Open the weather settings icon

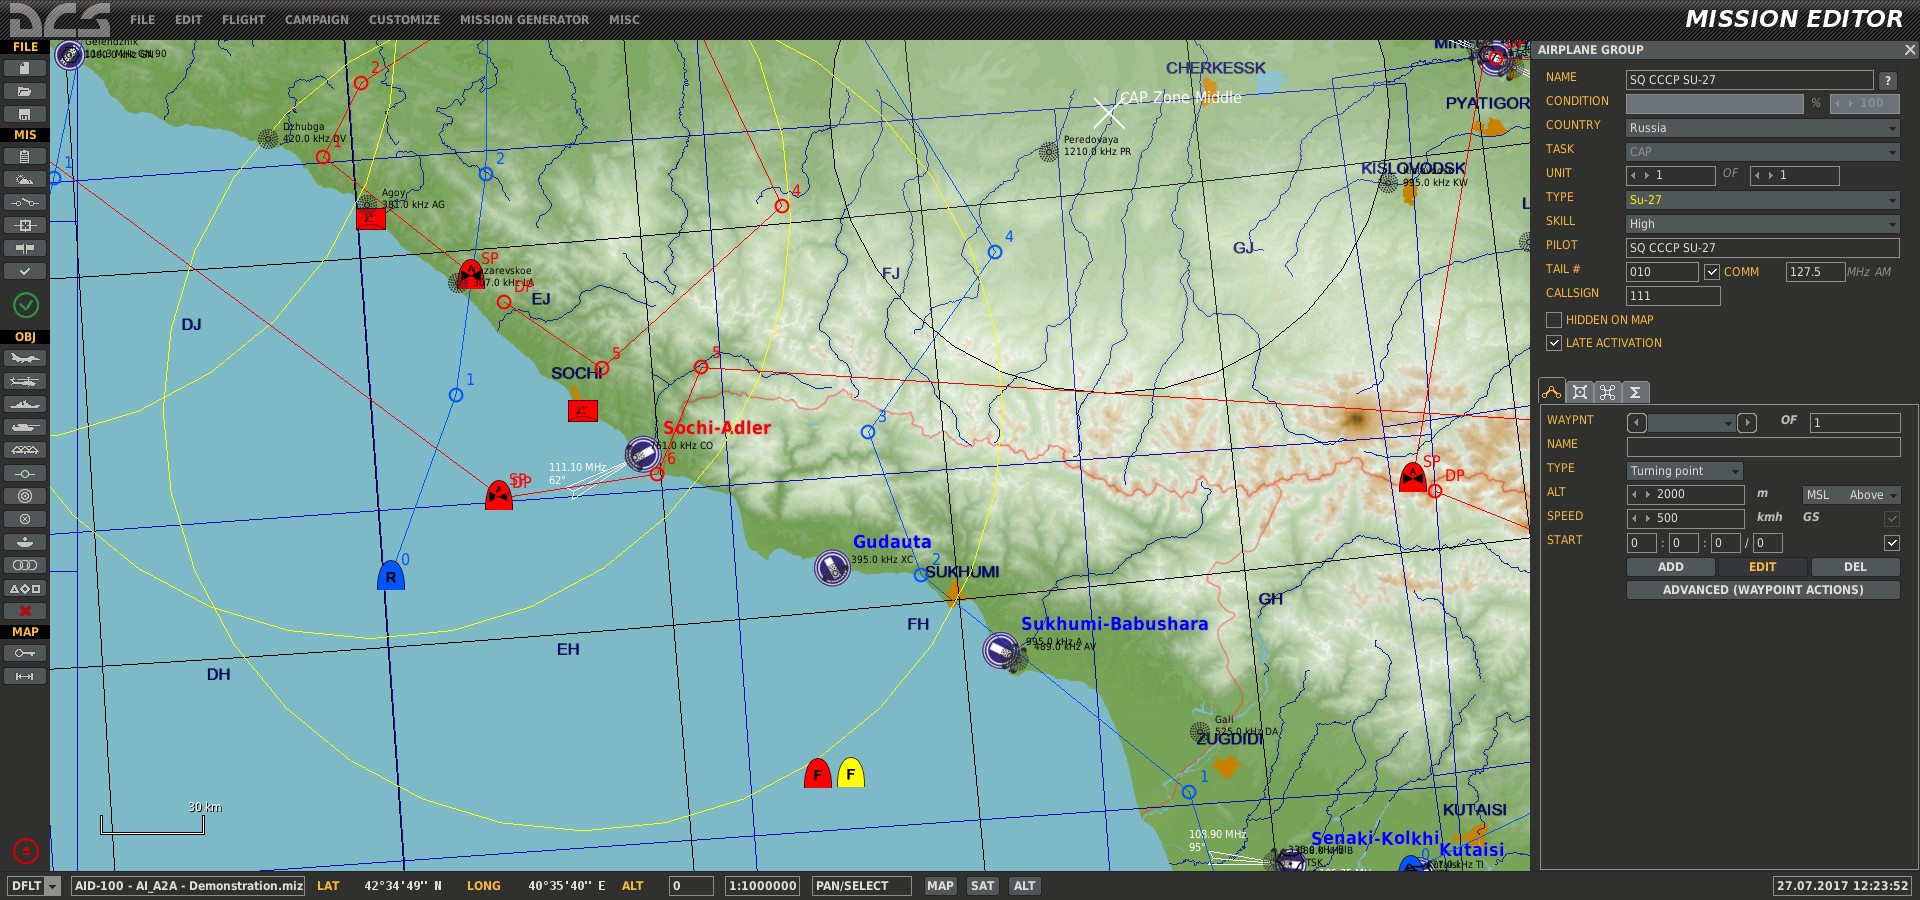tap(25, 180)
